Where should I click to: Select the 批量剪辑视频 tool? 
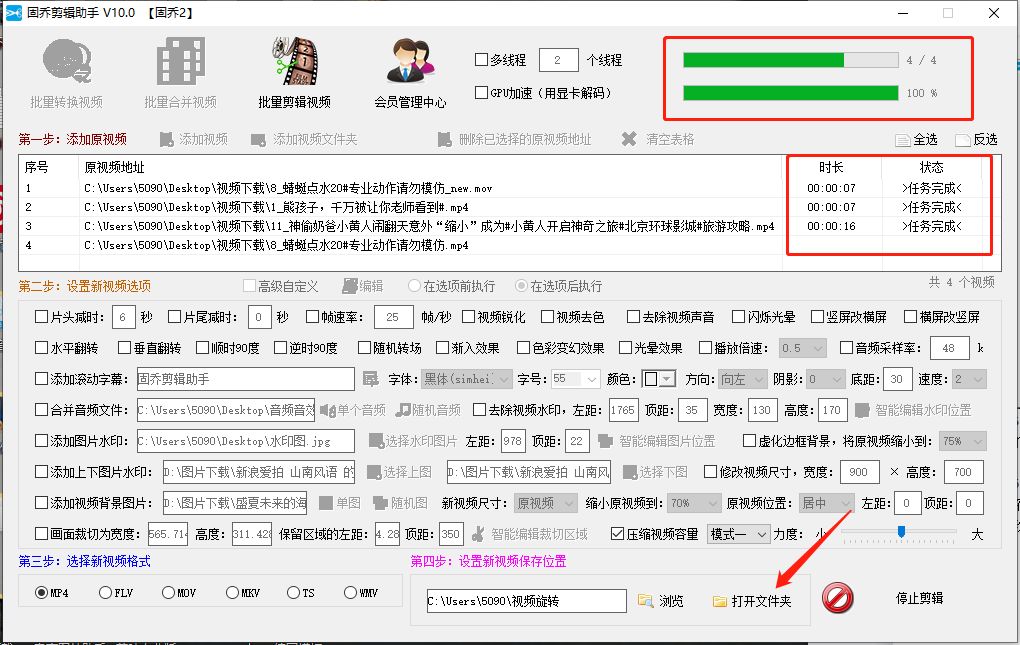(292, 70)
